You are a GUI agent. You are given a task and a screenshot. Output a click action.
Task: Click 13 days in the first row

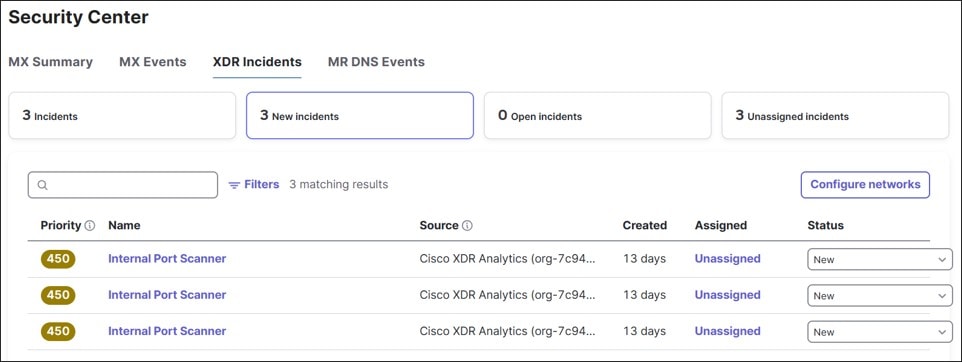(644, 259)
